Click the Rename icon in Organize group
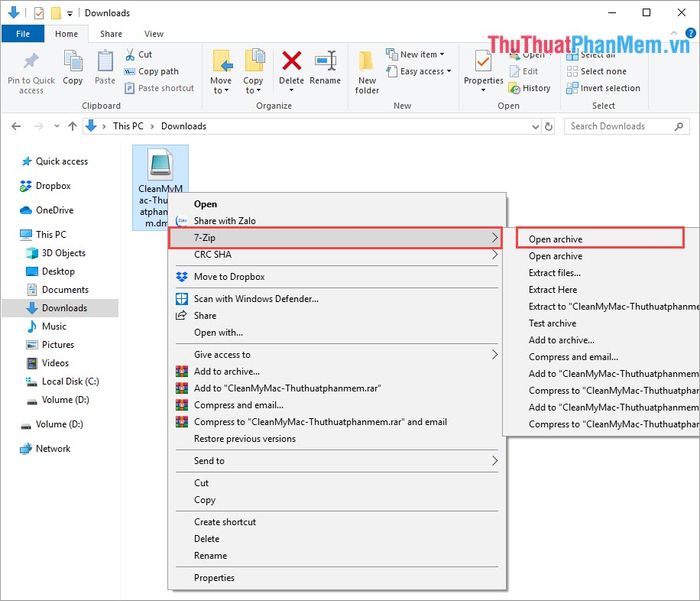Image resolution: width=700 pixels, height=601 pixels. 325,63
